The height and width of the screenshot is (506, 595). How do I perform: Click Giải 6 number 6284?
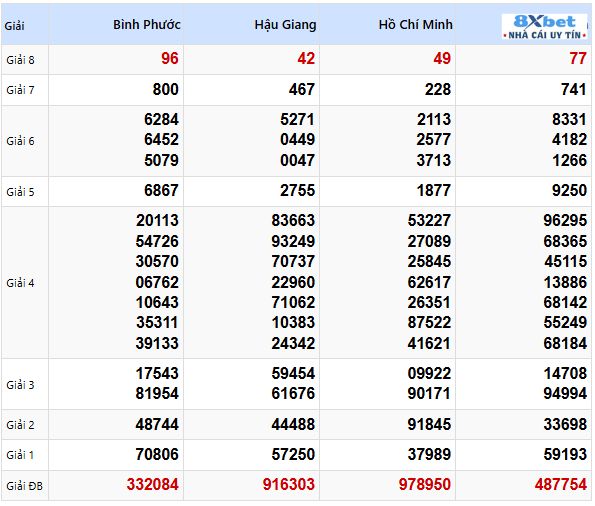(x=161, y=120)
